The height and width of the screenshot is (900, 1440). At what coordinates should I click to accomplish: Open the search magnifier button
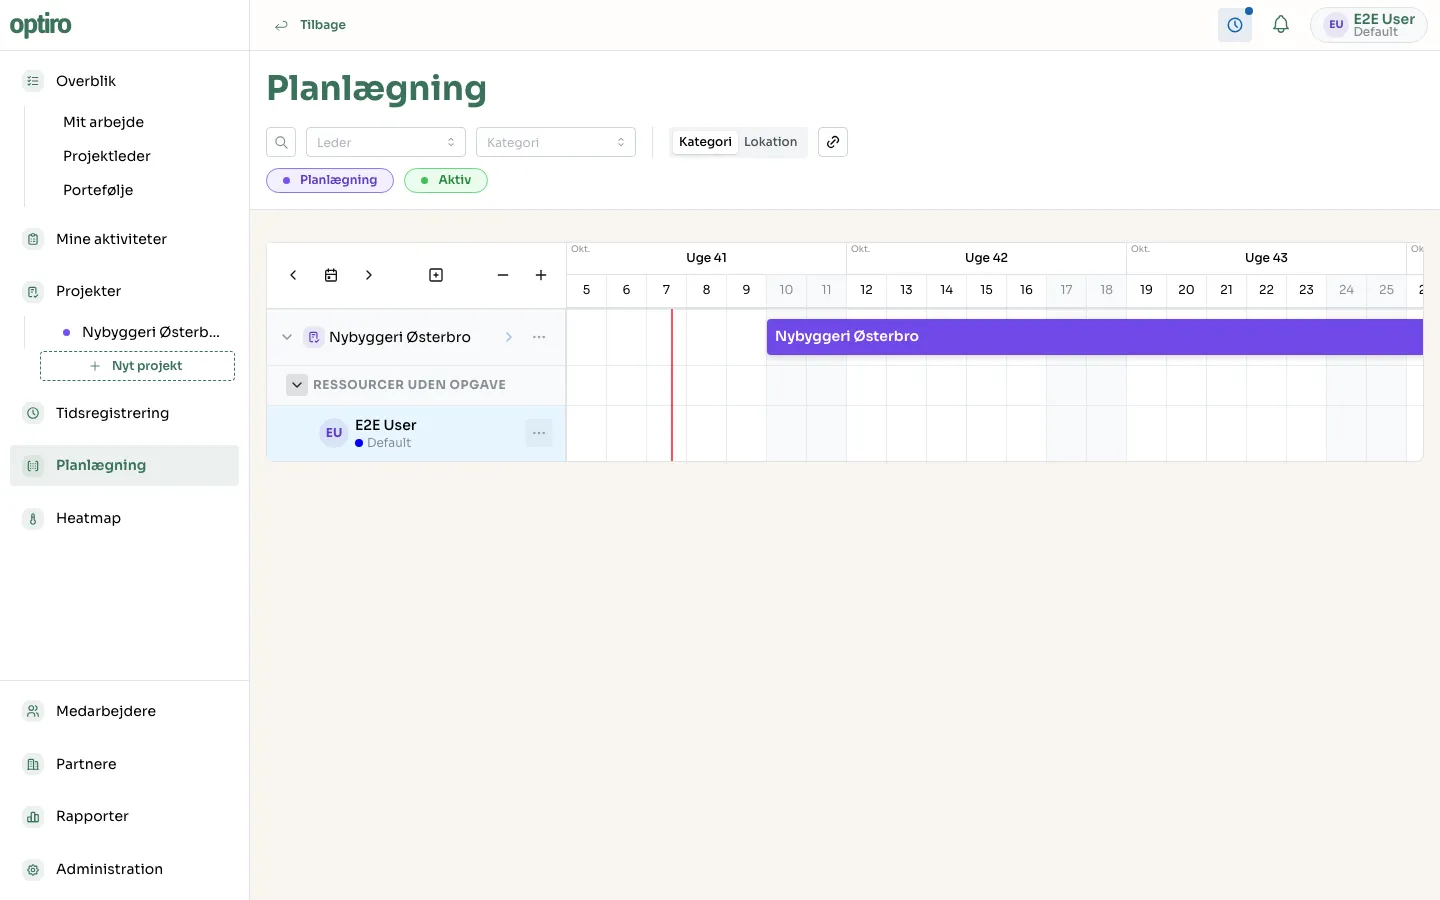tap(281, 142)
